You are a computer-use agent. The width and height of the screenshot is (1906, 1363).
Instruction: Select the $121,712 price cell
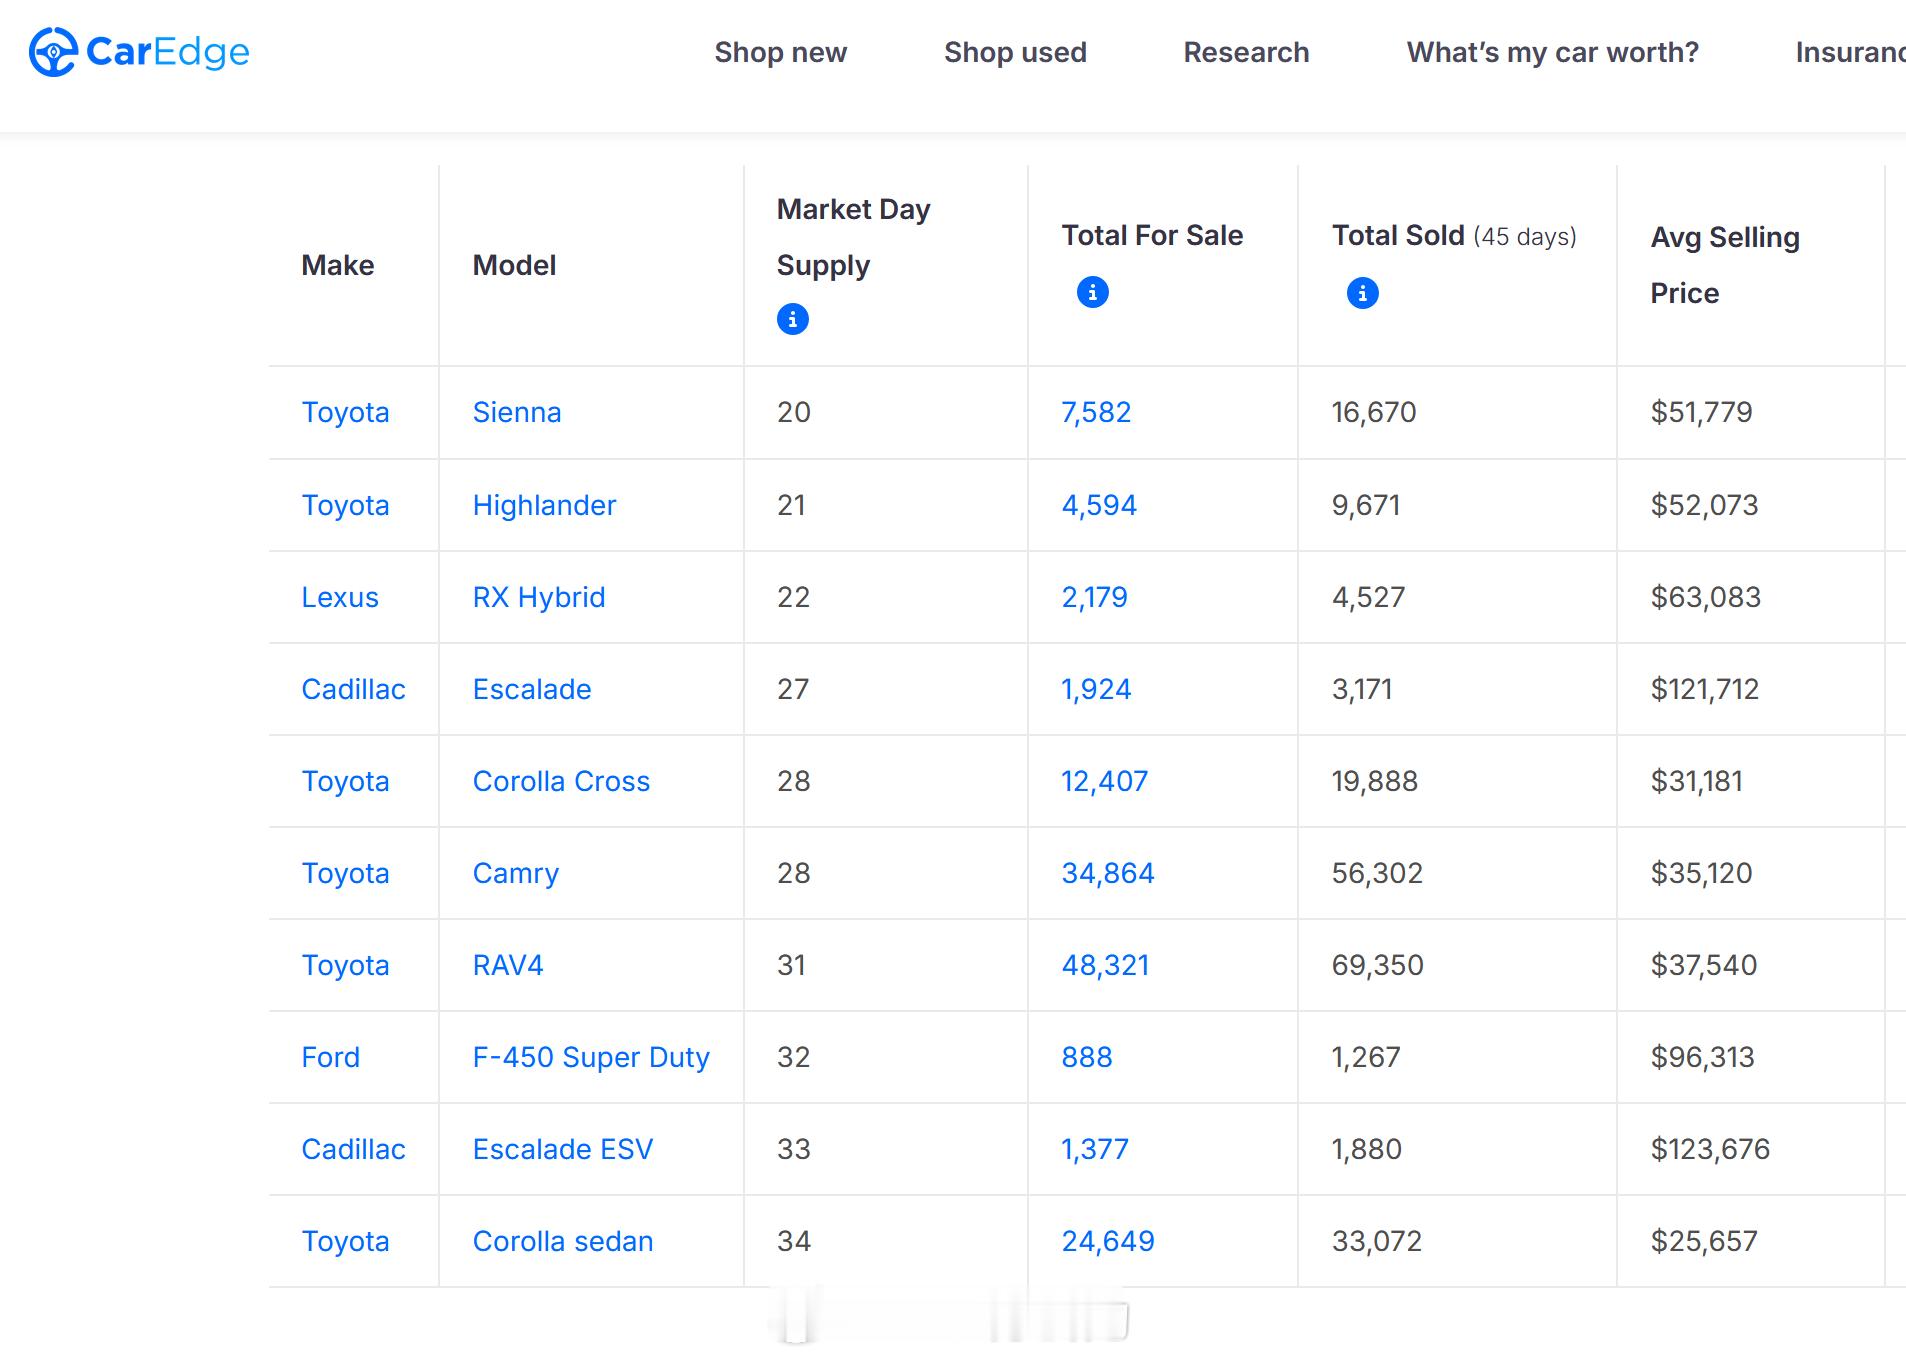[x=1704, y=689]
